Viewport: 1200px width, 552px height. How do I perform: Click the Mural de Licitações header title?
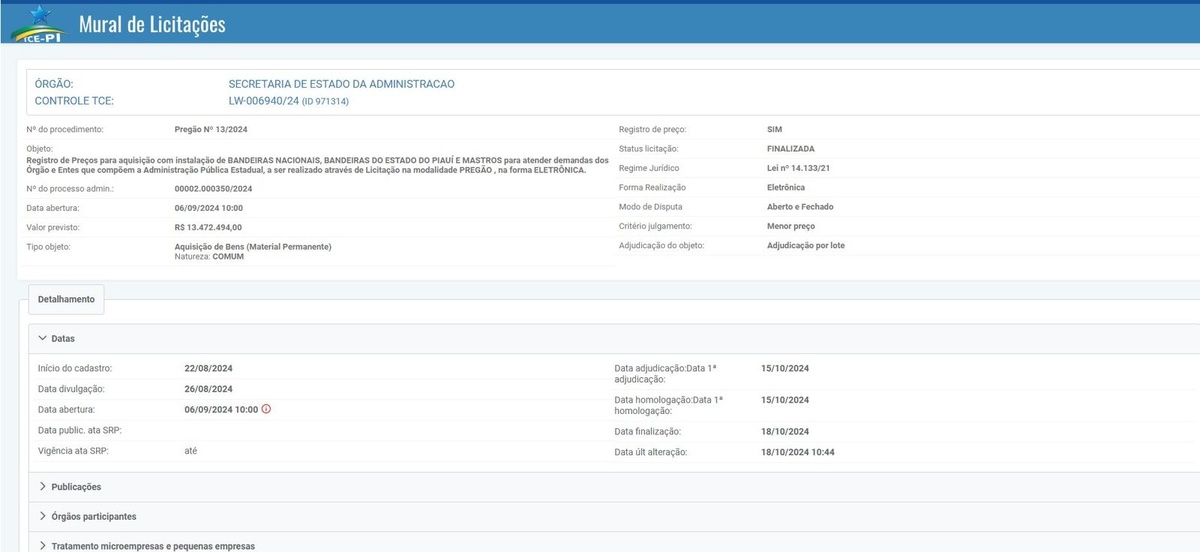click(x=152, y=25)
